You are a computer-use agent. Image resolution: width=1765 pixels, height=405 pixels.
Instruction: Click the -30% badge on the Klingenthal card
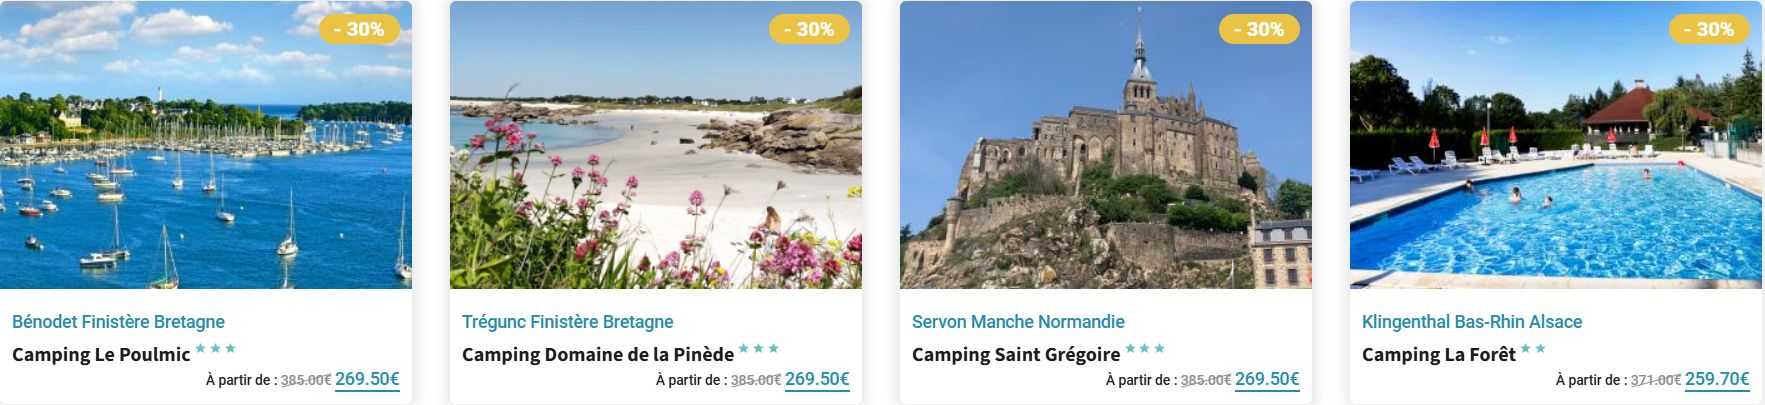(1709, 29)
